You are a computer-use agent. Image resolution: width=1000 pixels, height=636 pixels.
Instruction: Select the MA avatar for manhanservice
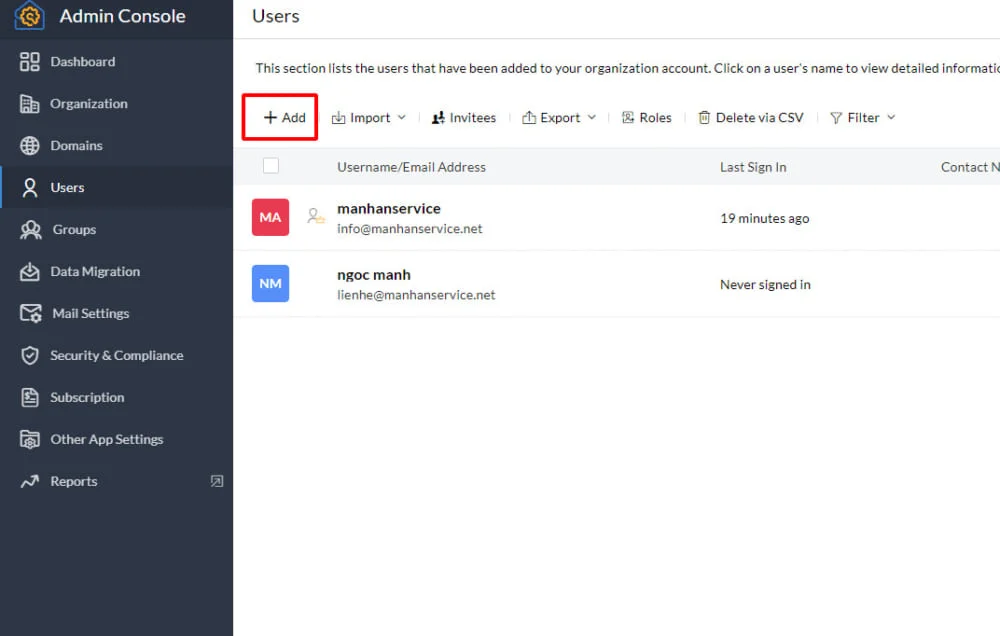[x=270, y=217]
